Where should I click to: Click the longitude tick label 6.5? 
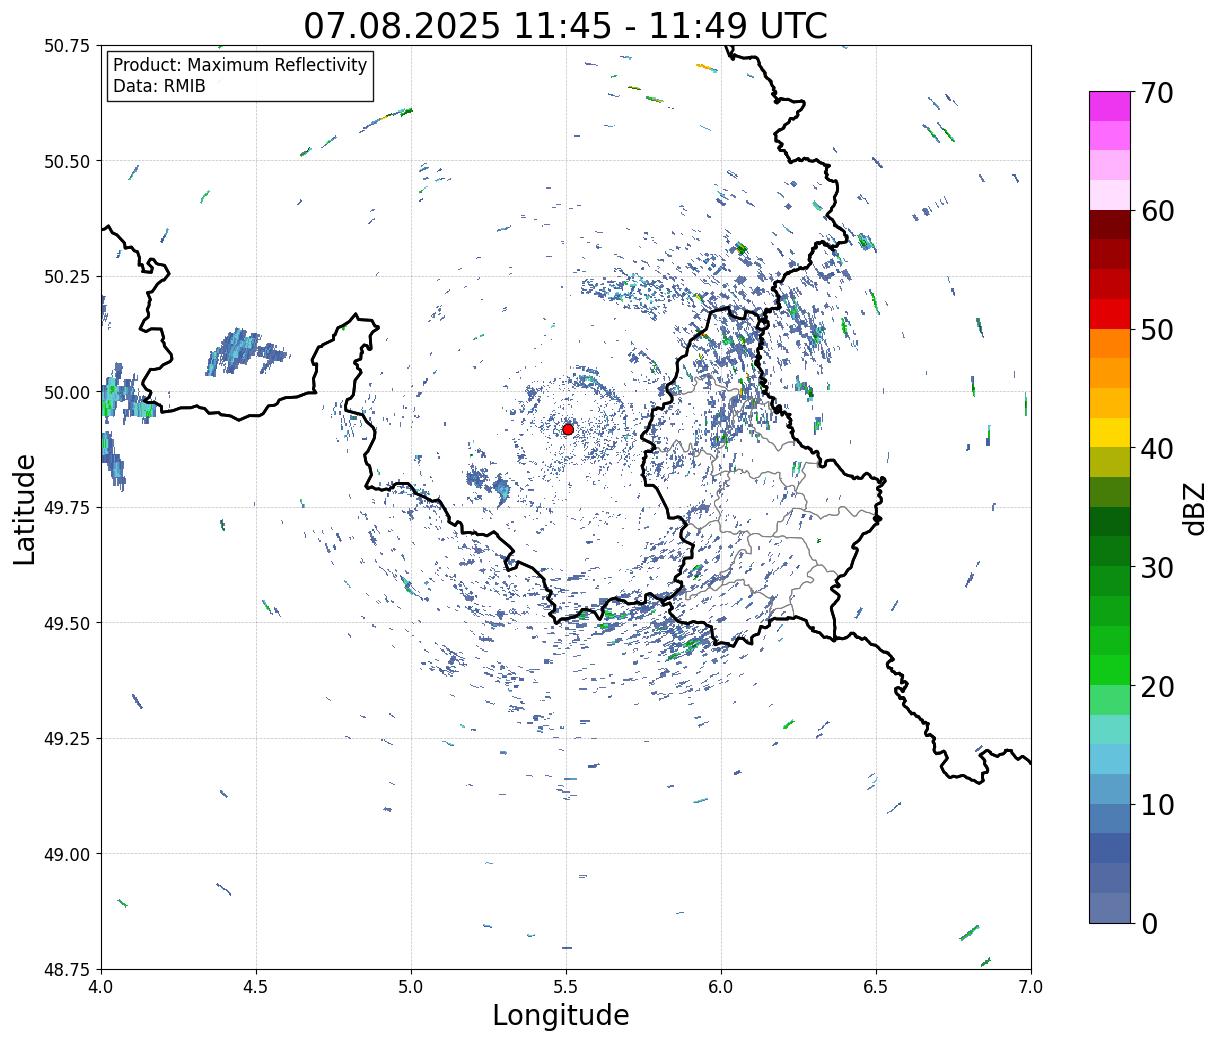876,986
